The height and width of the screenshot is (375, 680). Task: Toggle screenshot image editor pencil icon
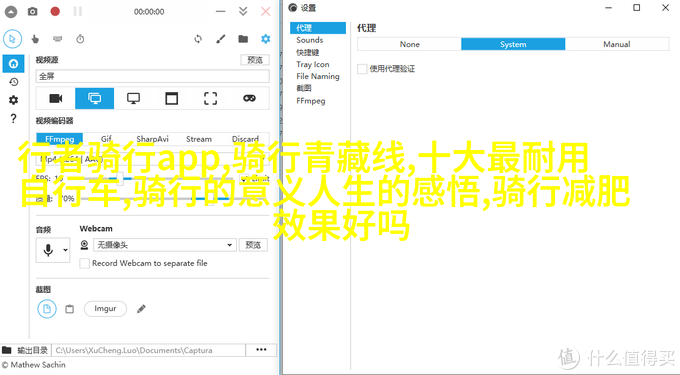[x=141, y=309]
